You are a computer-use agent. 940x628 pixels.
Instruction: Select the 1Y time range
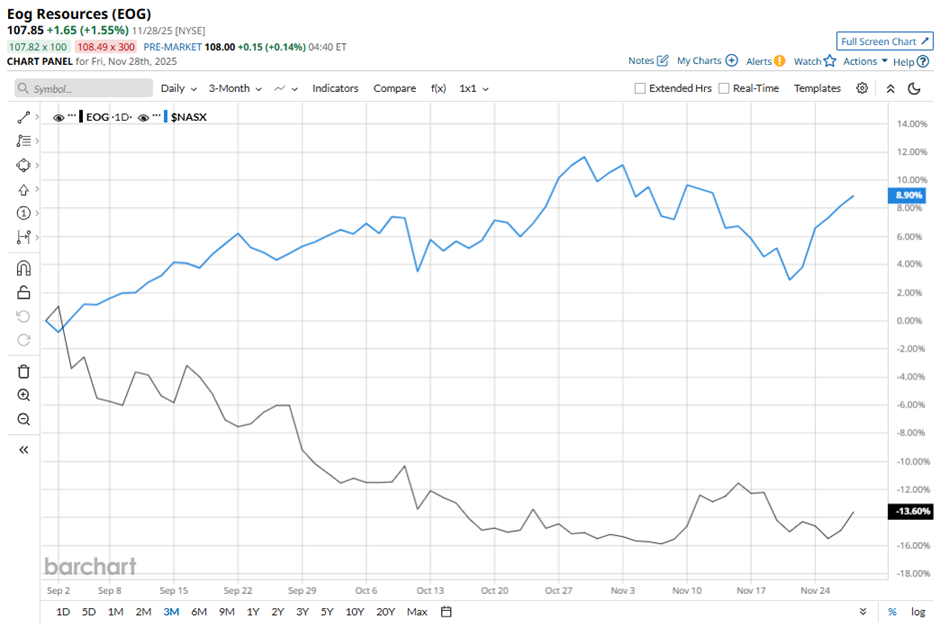pyautogui.click(x=253, y=612)
